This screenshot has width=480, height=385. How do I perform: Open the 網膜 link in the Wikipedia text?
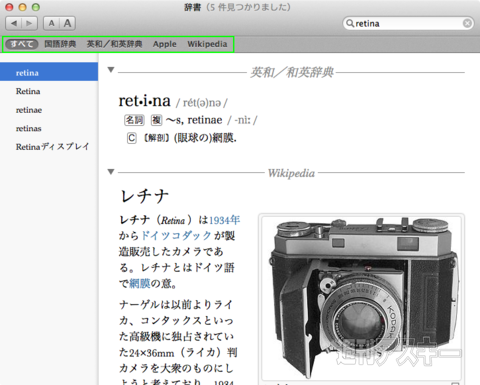coord(140,284)
